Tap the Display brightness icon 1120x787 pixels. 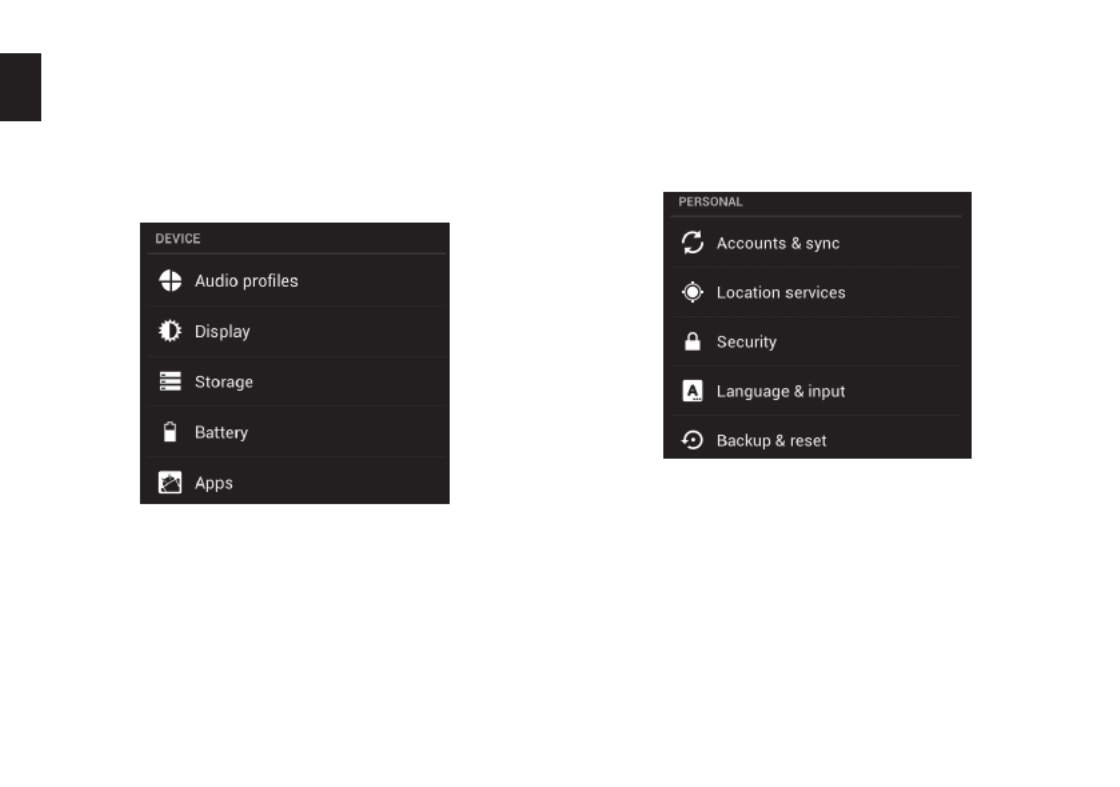coord(170,331)
